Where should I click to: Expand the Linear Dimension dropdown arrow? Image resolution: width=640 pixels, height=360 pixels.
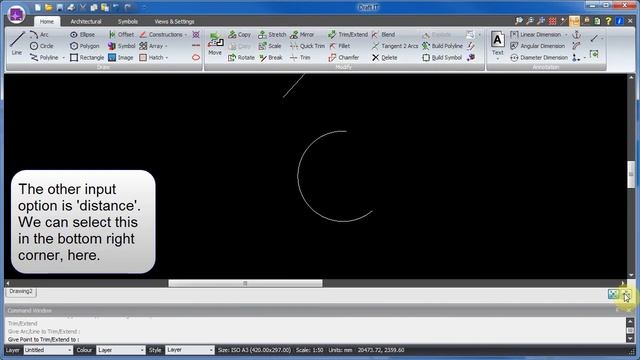point(566,35)
